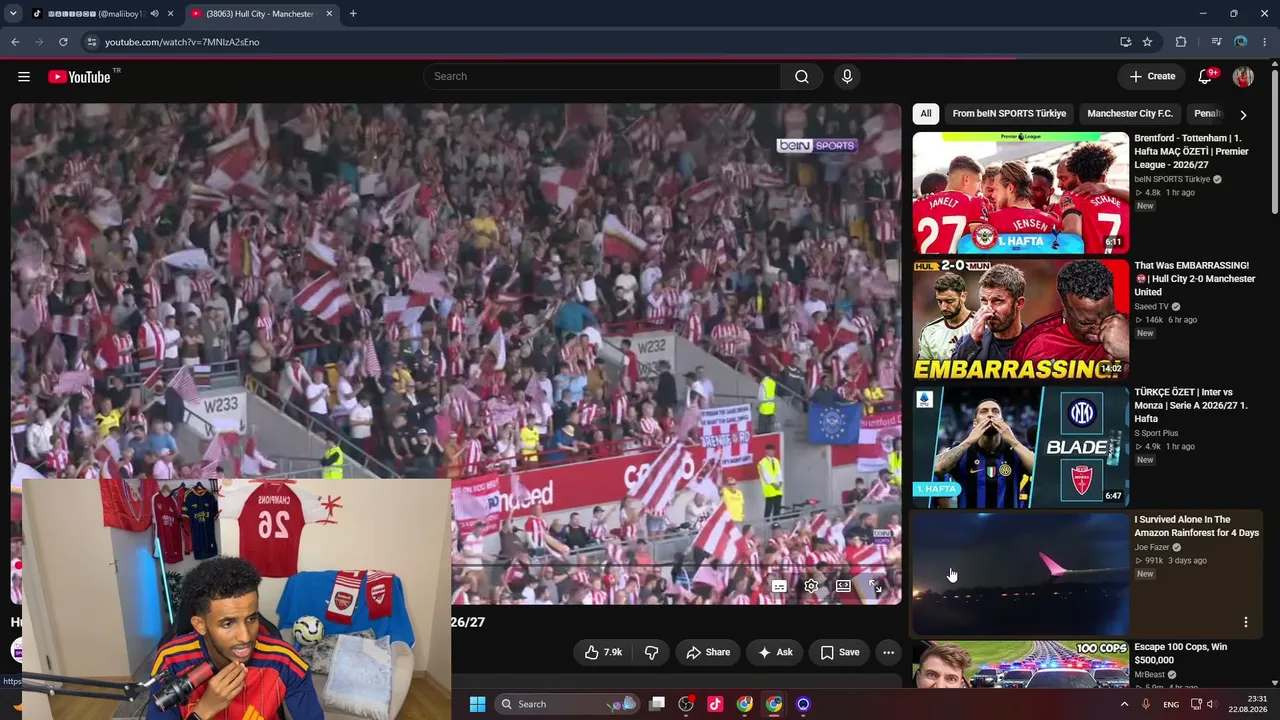Select the All filter chip

pyautogui.click(x=926, y=114)
